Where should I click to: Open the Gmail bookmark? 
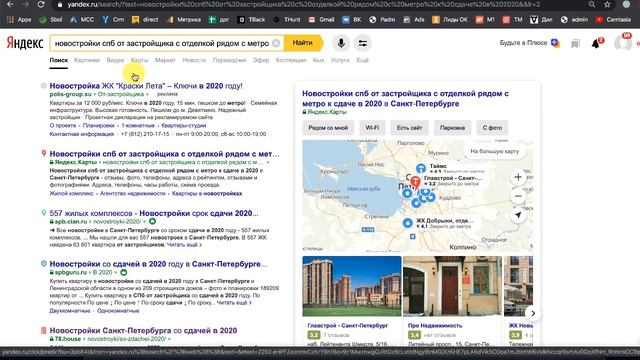coord(322,19)
